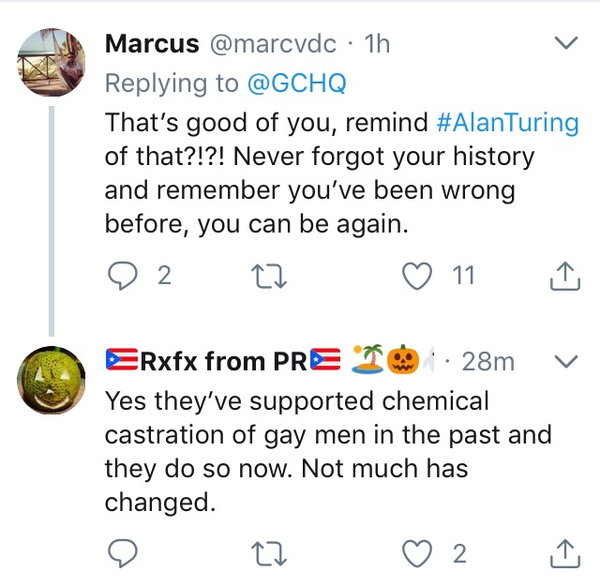Reply to Marcus's tweet

point(121,275)
